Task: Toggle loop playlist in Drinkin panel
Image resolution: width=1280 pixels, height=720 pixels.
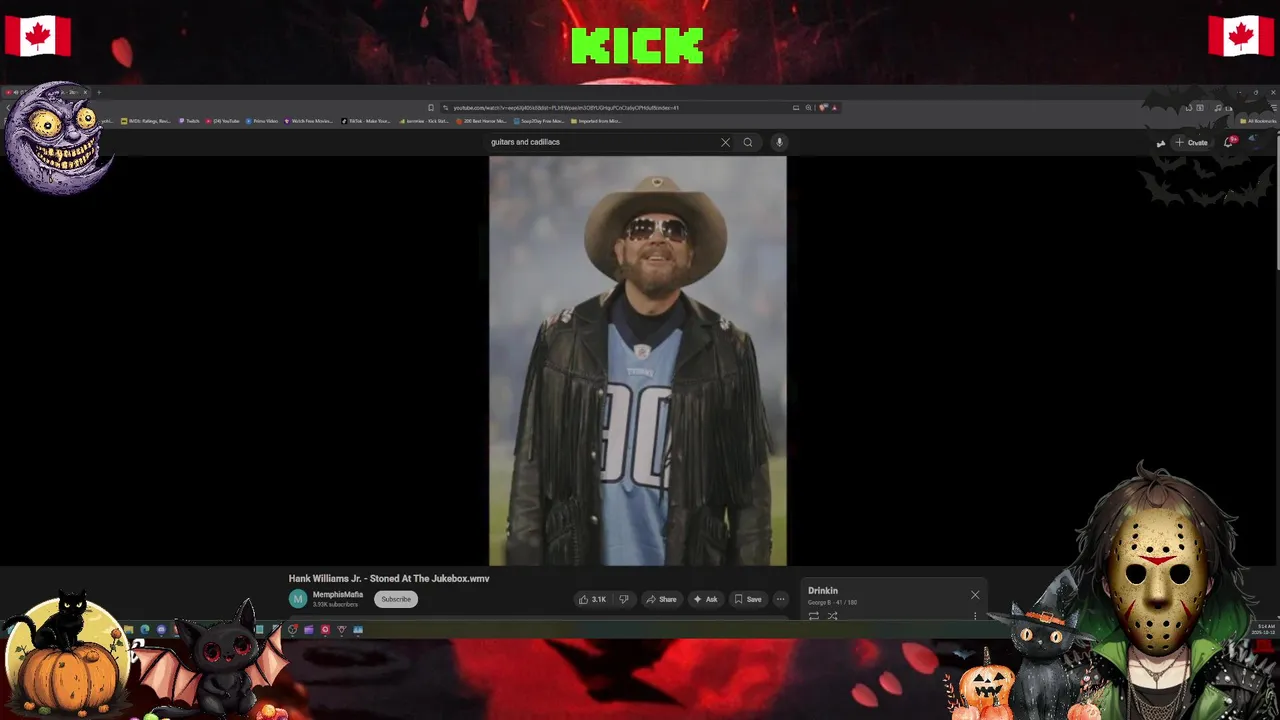Action: (x=814, y=616)
